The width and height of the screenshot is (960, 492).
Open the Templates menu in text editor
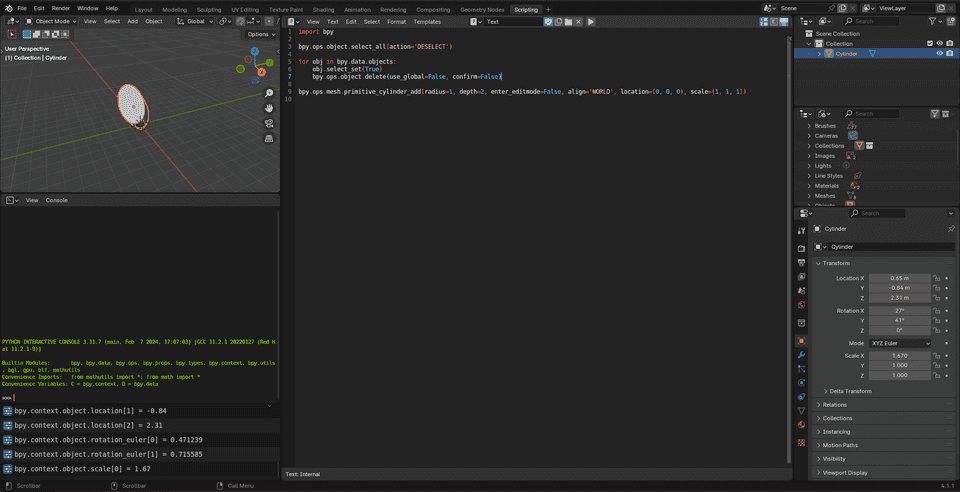coord(427,21)
